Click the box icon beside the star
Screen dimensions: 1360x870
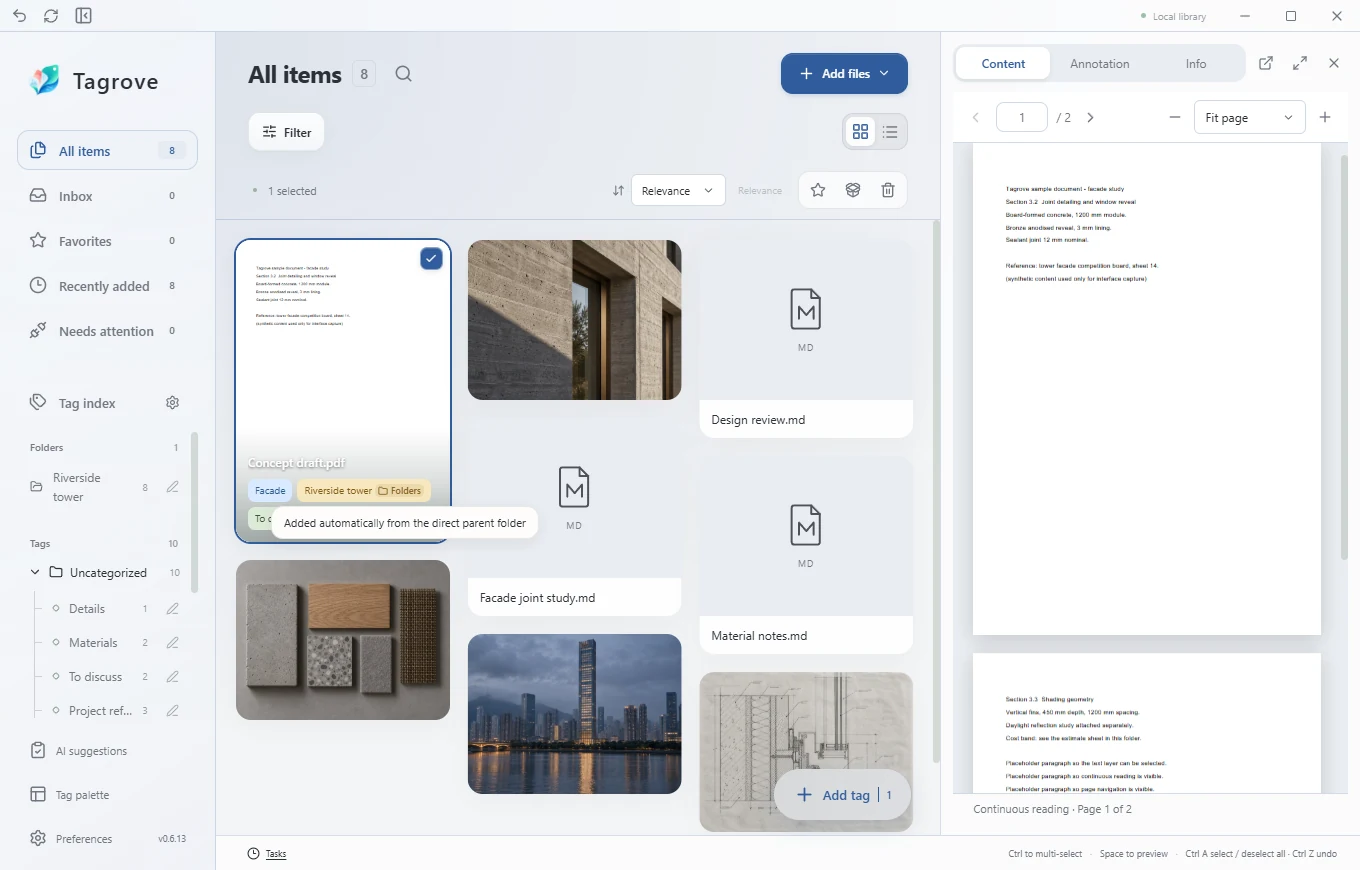853,190
